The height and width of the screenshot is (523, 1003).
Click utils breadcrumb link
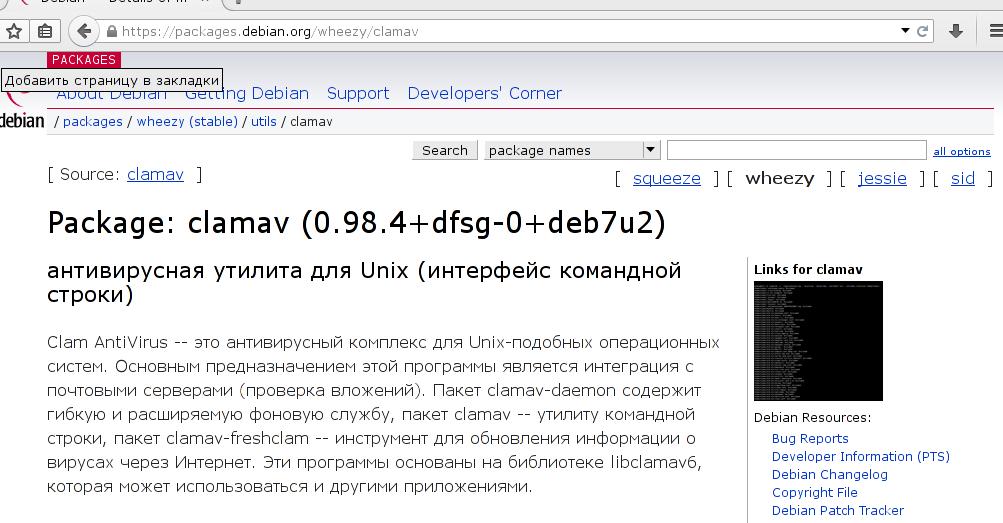click(x=264, y=121)
